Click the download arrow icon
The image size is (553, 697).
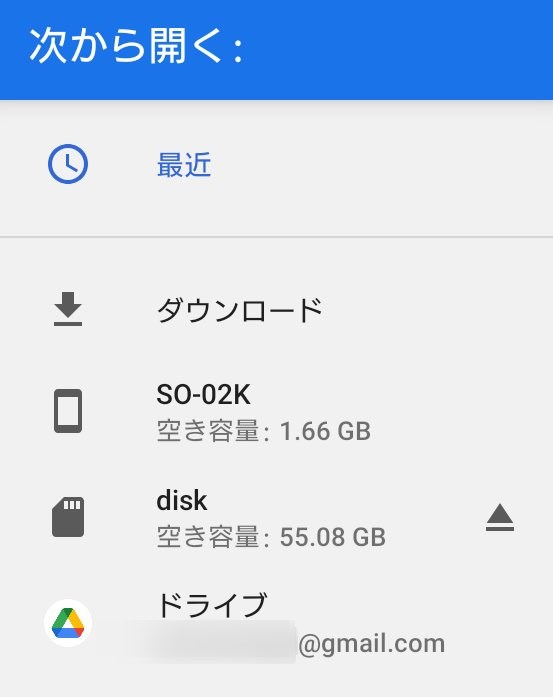pyautogui.click(x=68, y=309)
